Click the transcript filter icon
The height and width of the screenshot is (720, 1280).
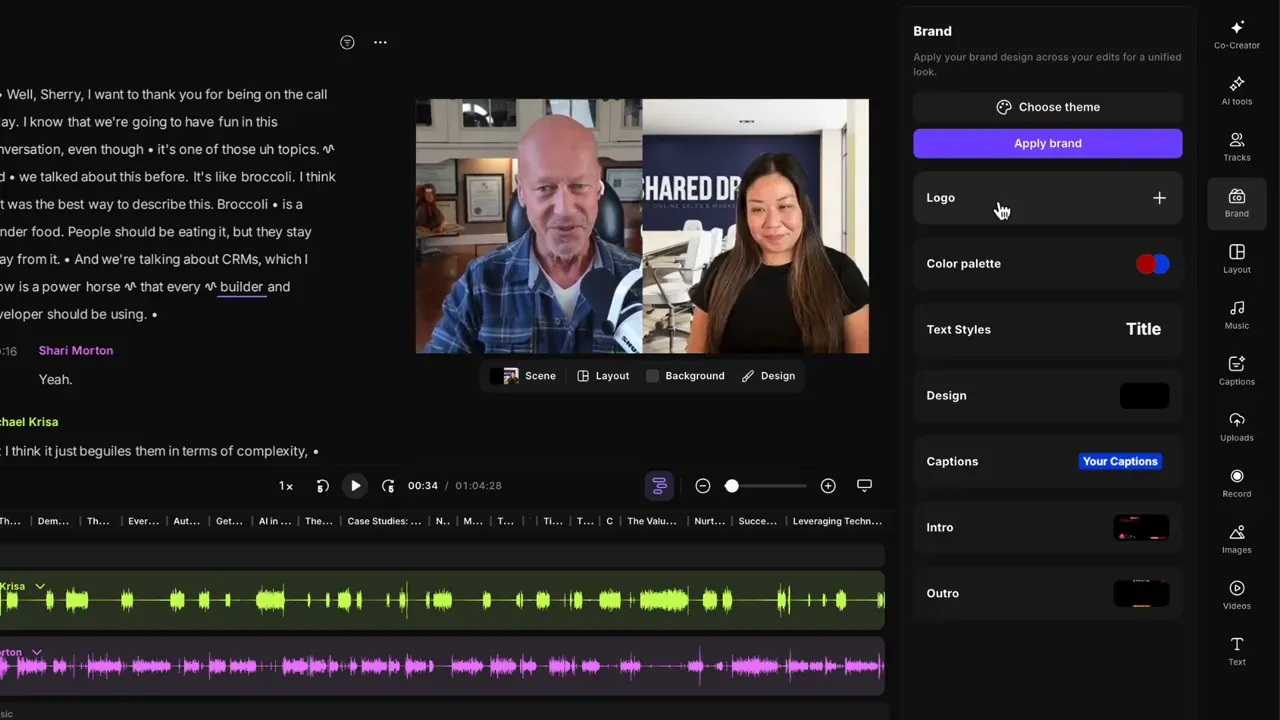[347, 42]
